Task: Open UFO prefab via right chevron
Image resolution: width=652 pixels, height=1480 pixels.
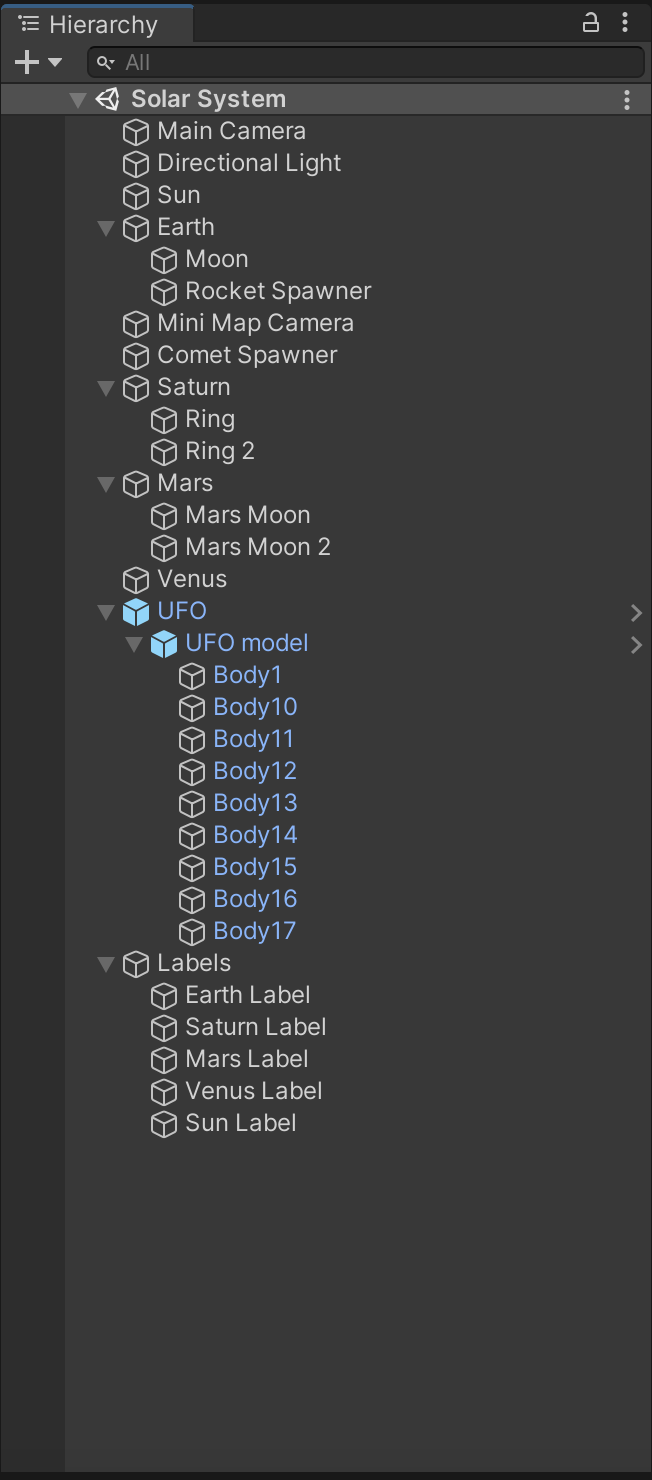Action: [x=636, y=612]
